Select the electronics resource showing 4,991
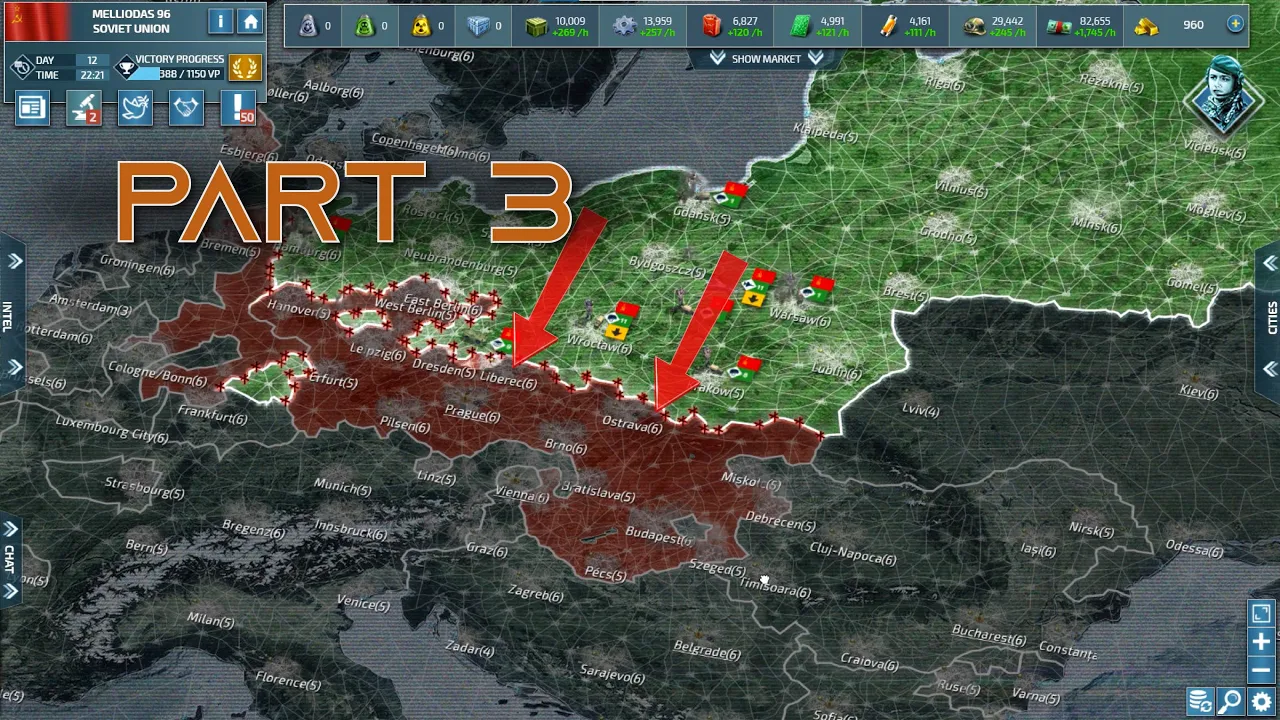The width and height of the screenshot is (1280, 720). pos(820,26)
